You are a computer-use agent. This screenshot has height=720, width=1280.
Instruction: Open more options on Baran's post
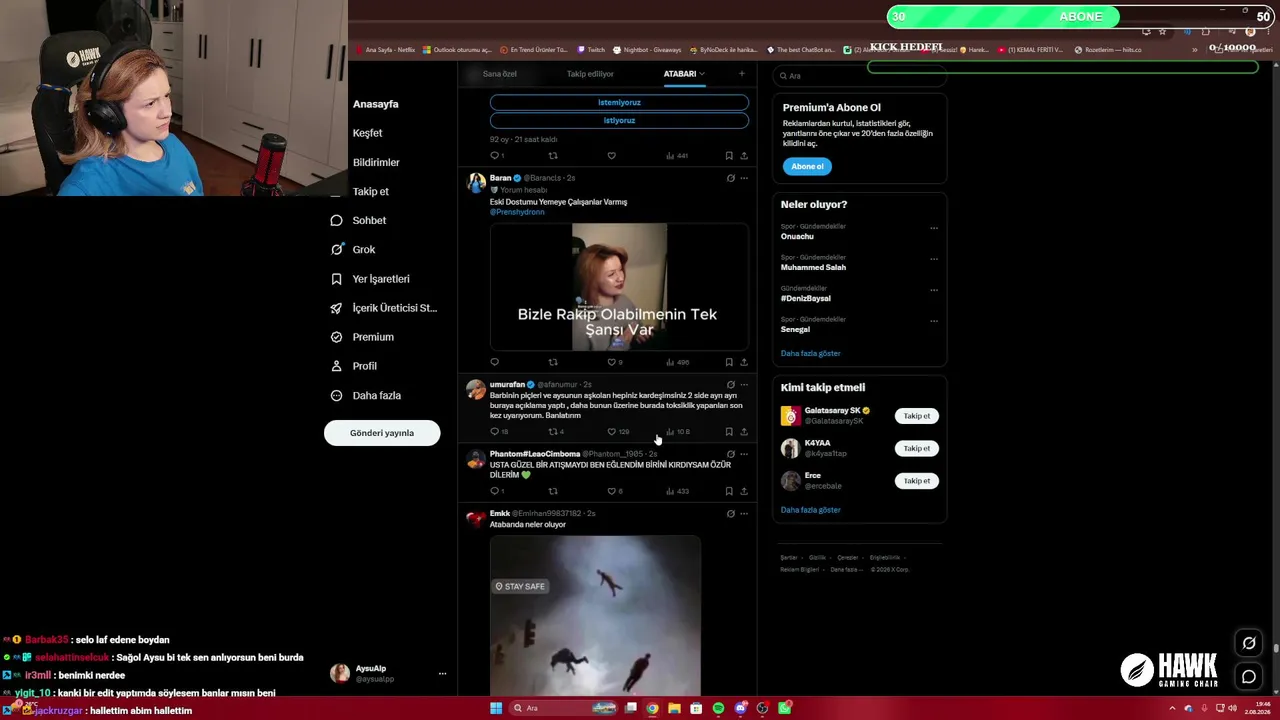(x=743, y=178)
